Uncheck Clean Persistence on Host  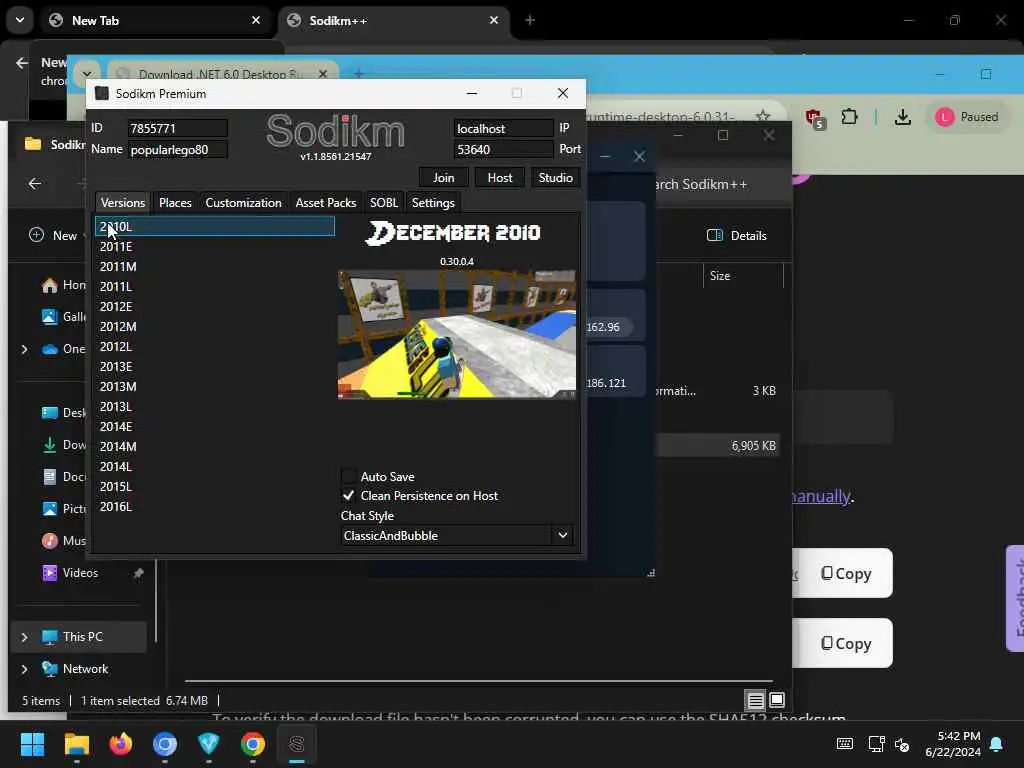click(x=349, y=496)
